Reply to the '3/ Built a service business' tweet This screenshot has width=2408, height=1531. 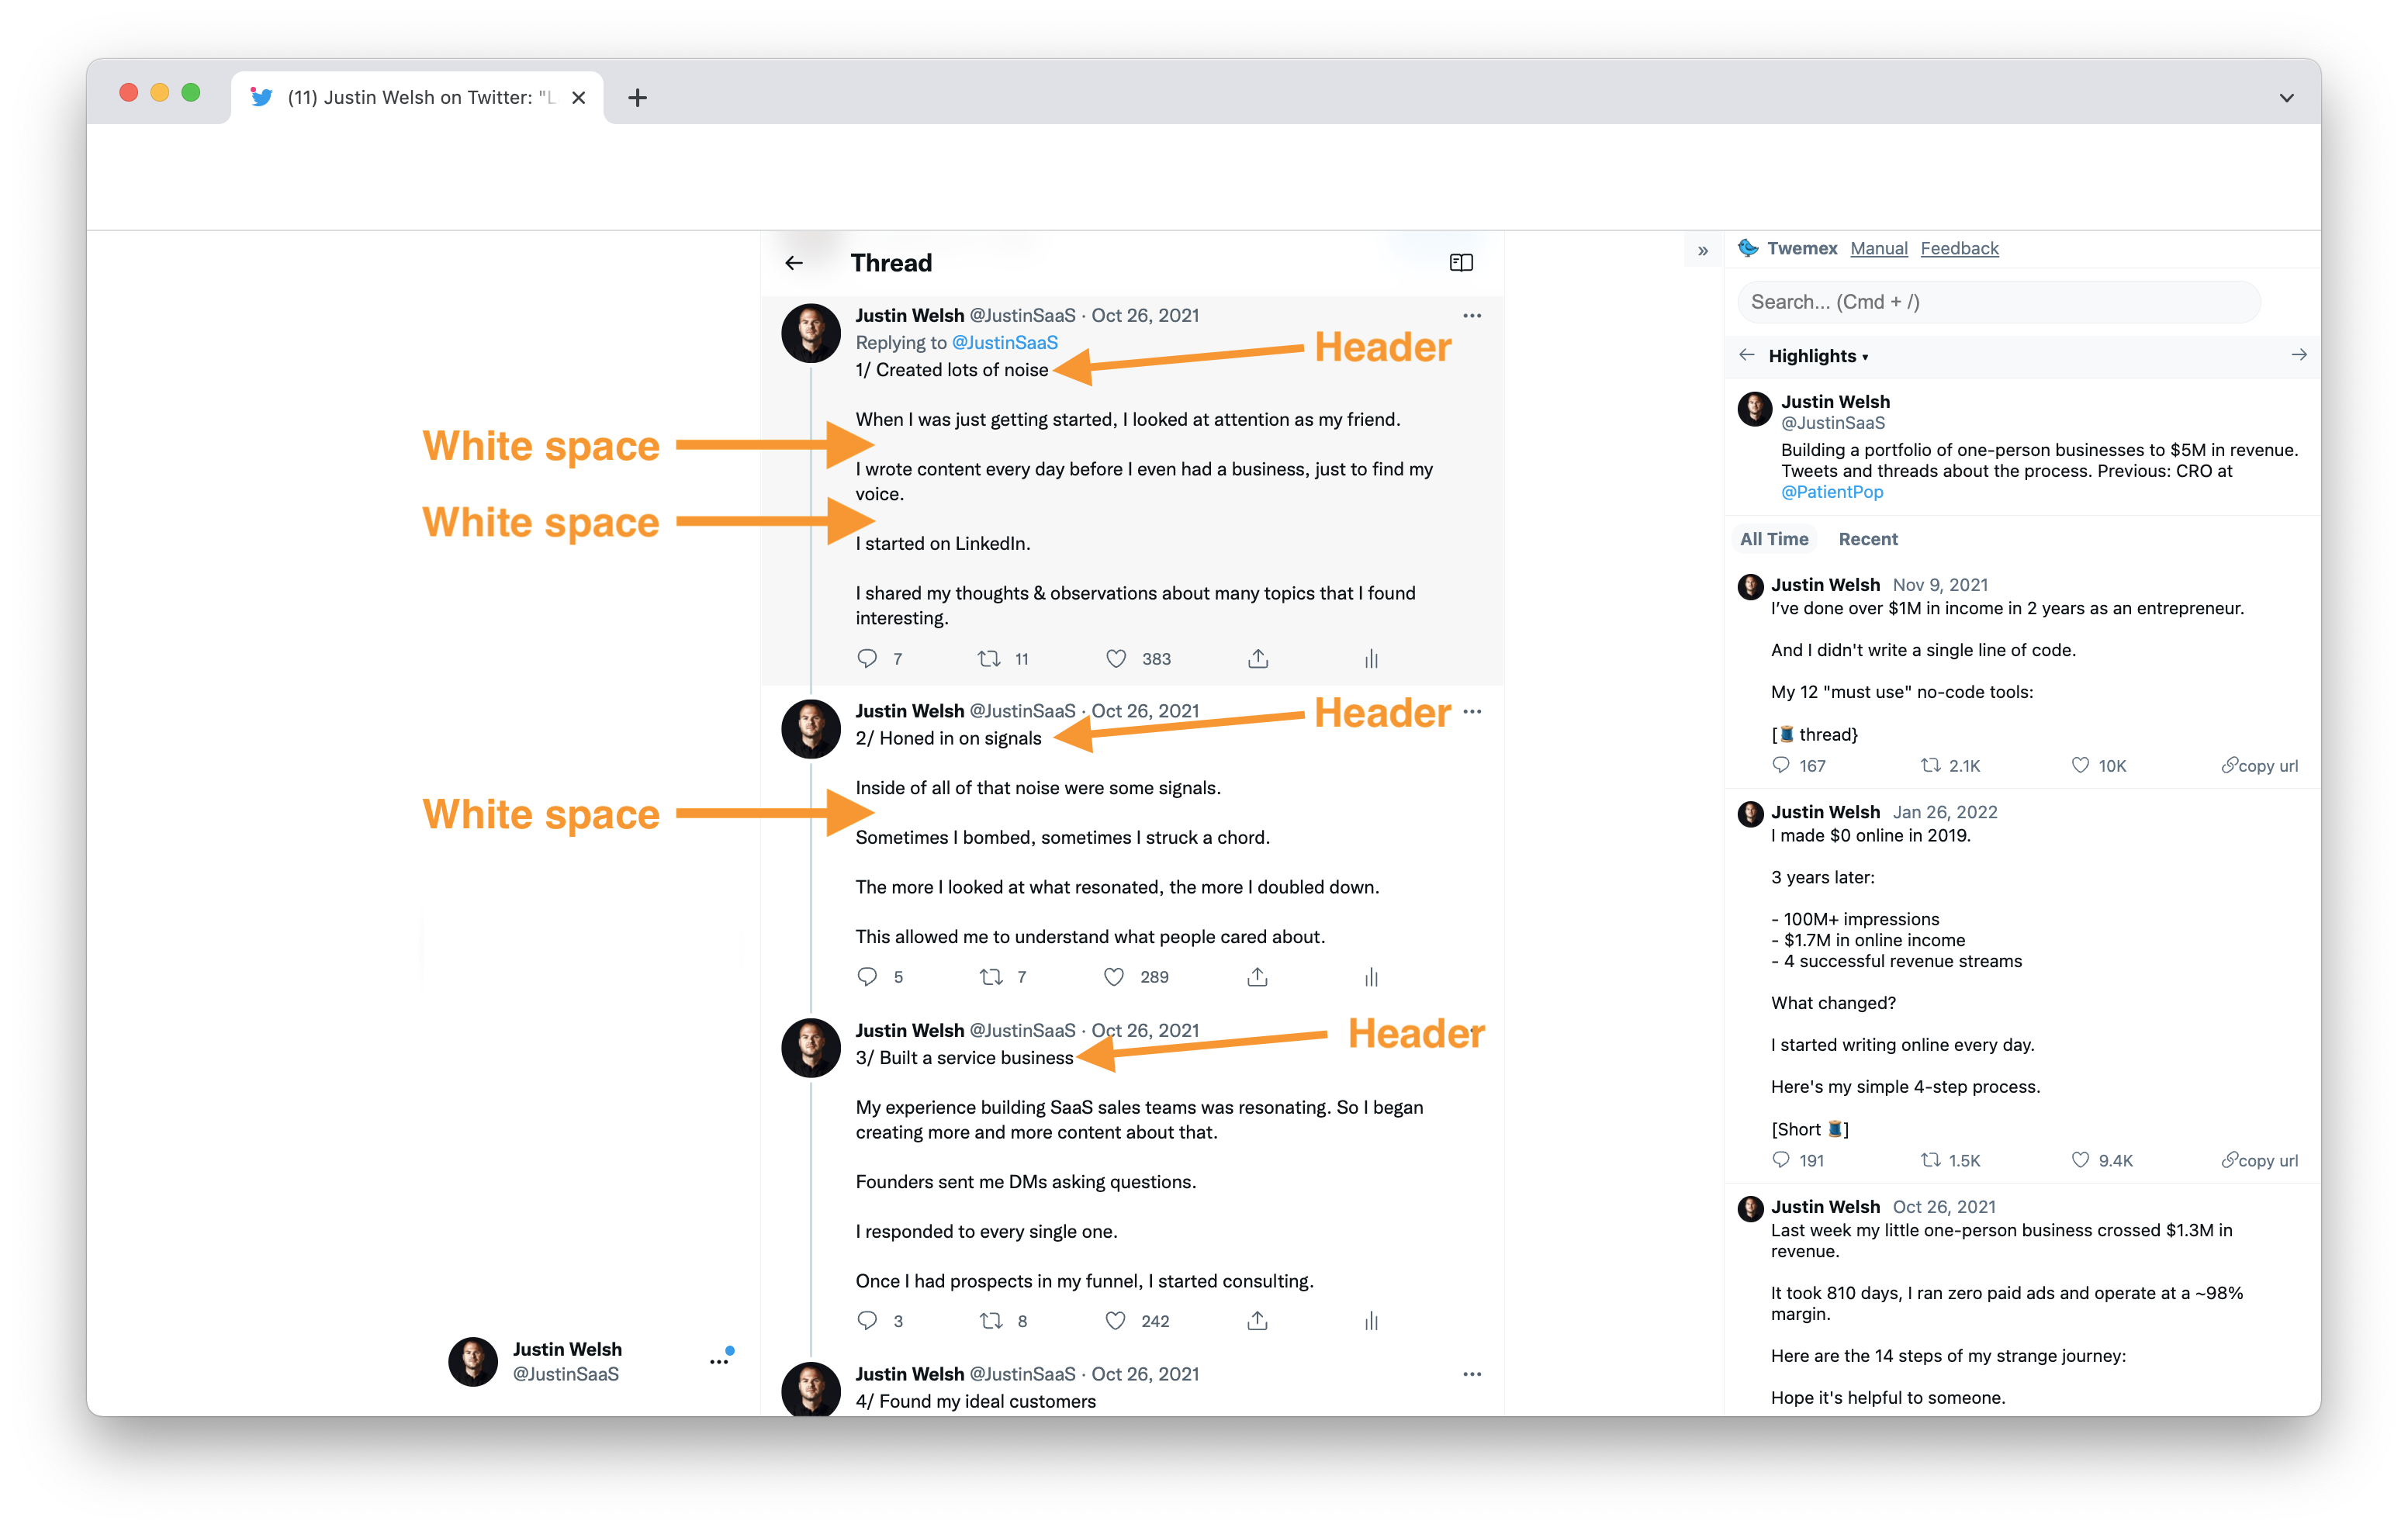[x=867, y=1321]
